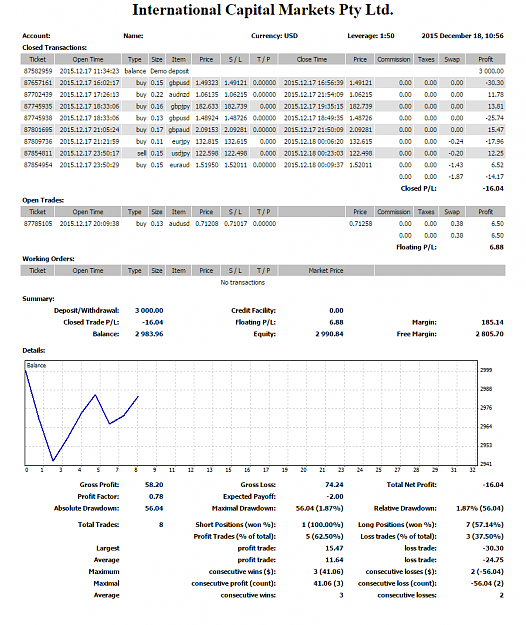Screen dimensions: 526x625
Task: Click the audusd item in Open Trades
Action: point(179,224)
